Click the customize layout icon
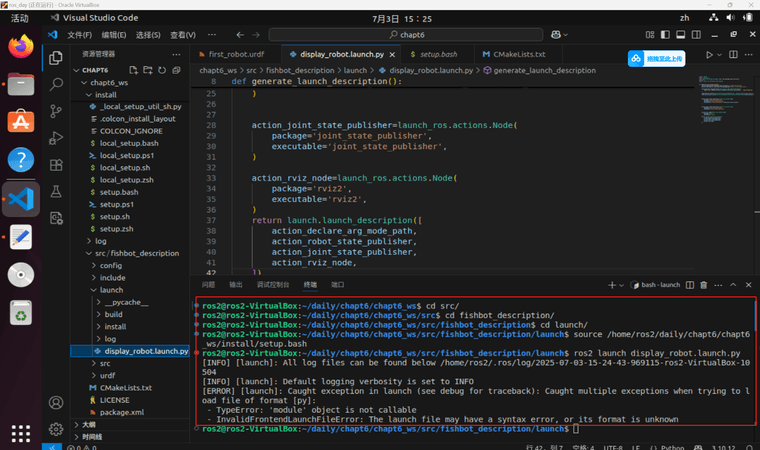The width and height of the screenshot is (760, 450). coord(650,34)
